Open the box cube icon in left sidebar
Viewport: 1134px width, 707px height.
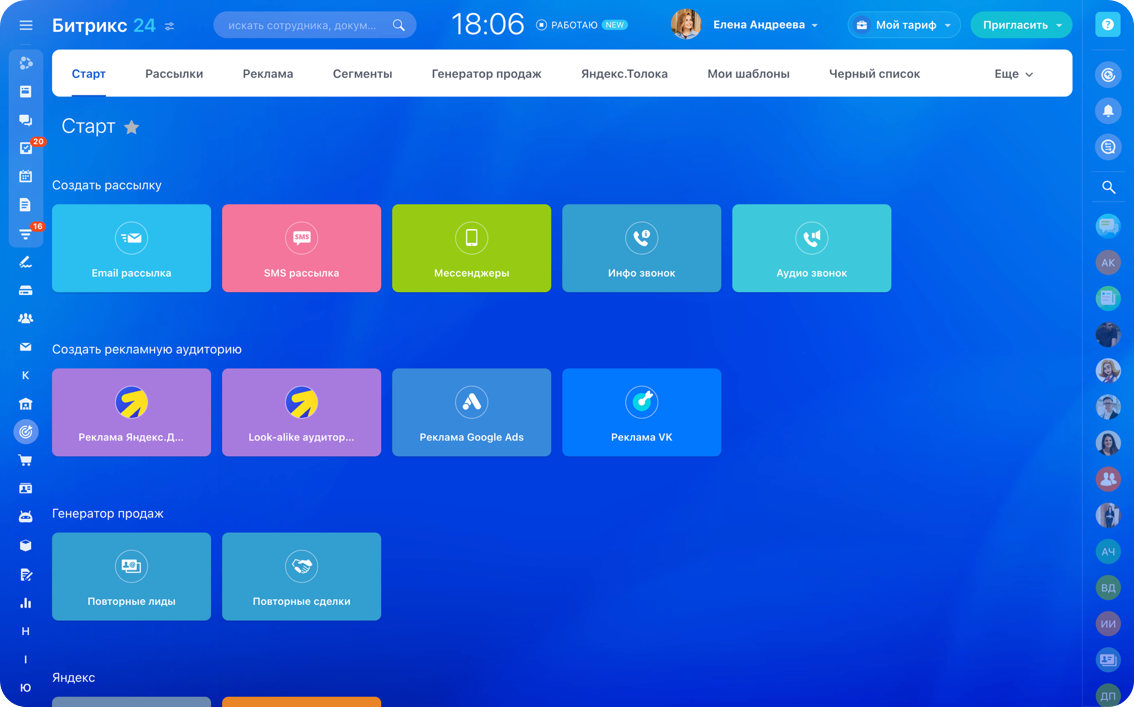point(25,546)
